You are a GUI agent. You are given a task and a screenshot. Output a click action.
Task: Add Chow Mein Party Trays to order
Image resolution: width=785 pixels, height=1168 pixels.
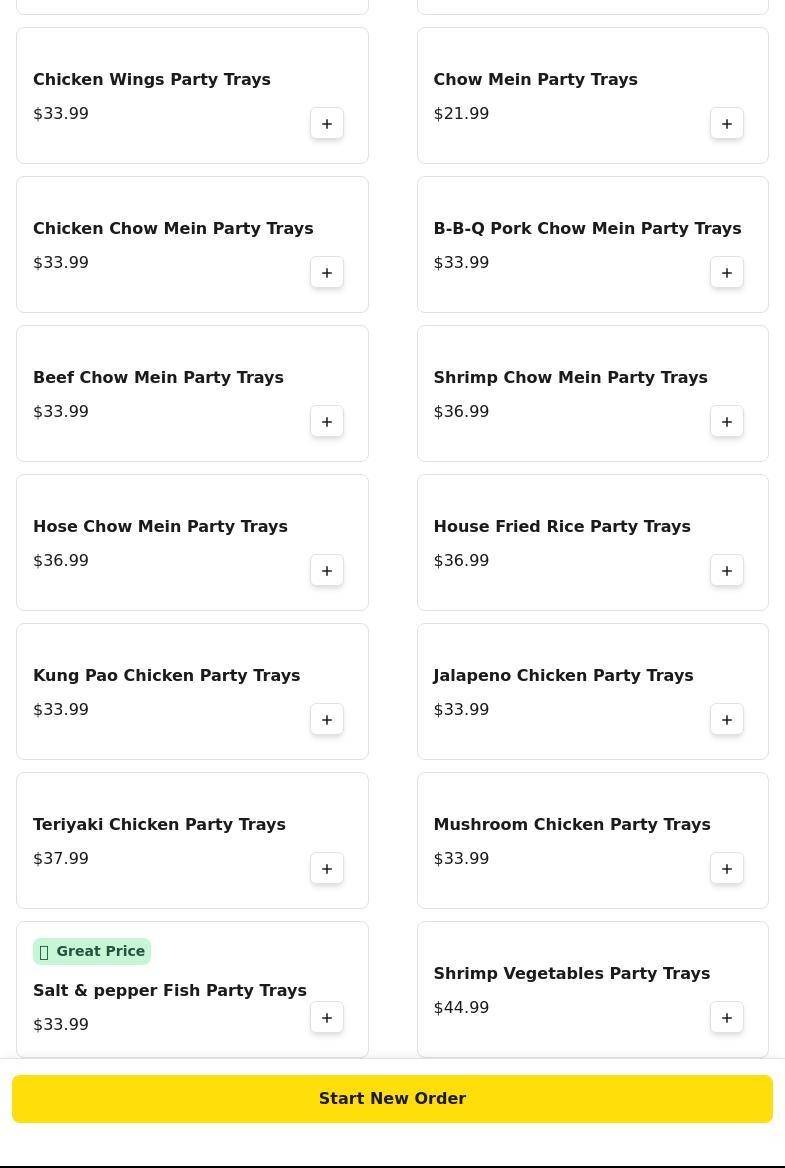click(x=727, y=124)
